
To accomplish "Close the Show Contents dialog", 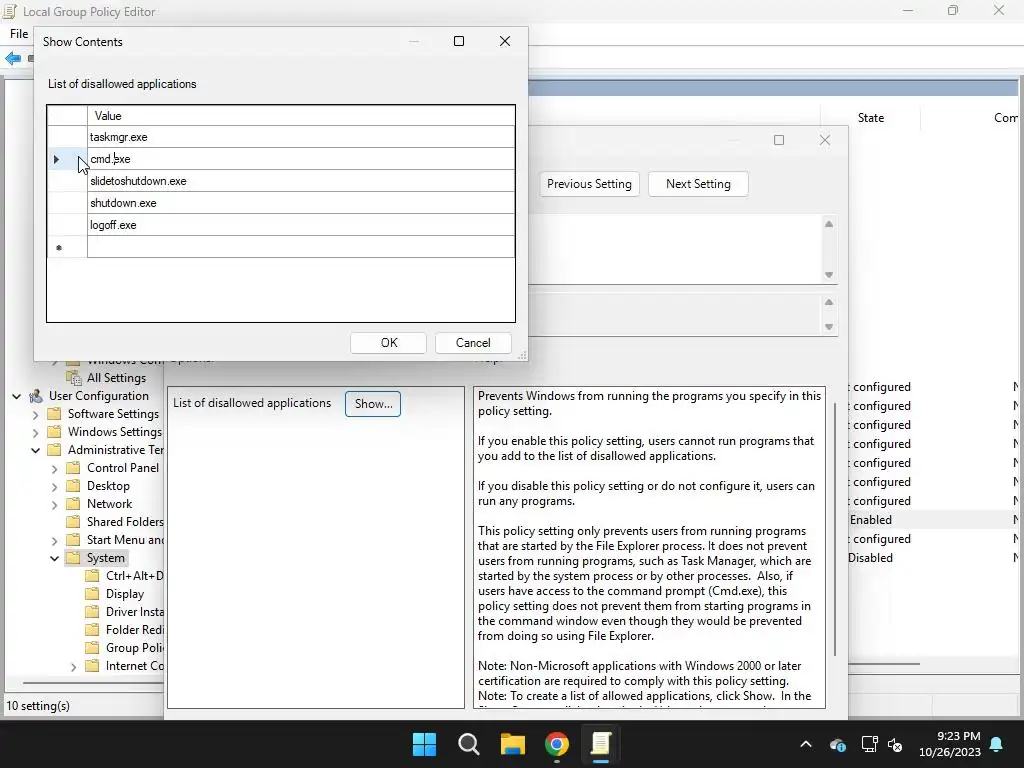I will click(x=505, y=41).
